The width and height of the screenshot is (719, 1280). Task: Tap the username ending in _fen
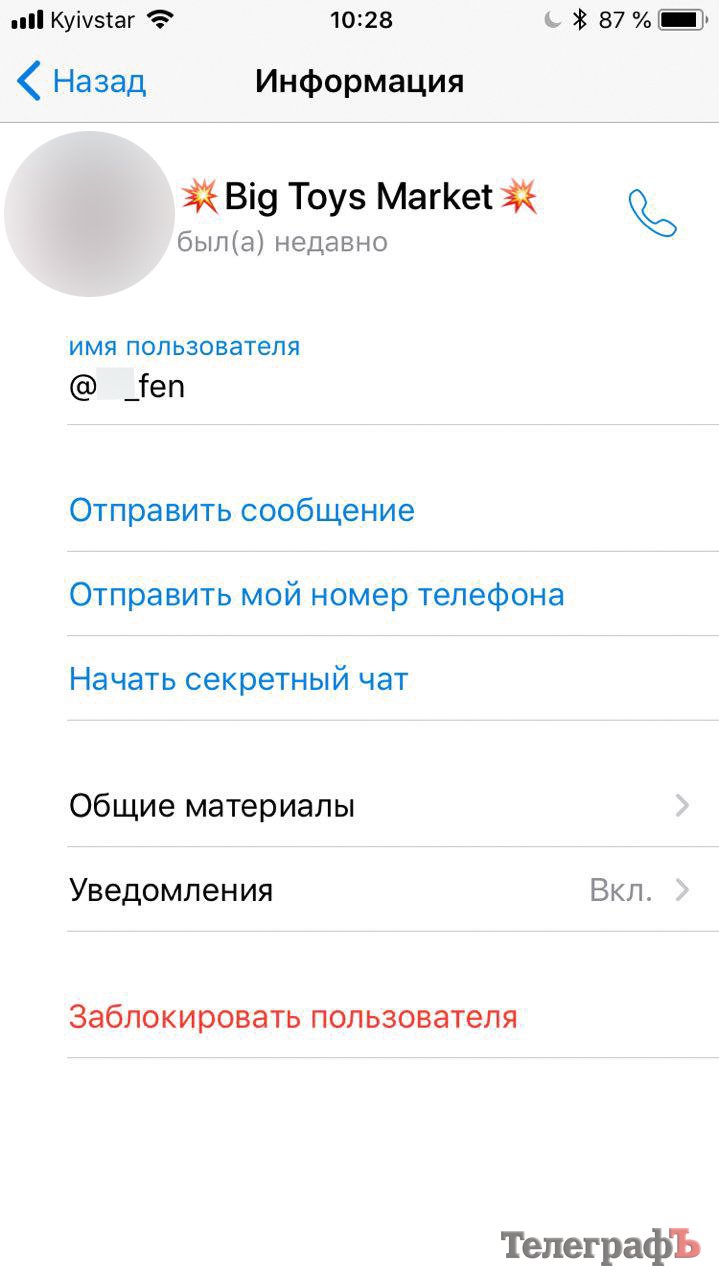[x=127, y=387]
